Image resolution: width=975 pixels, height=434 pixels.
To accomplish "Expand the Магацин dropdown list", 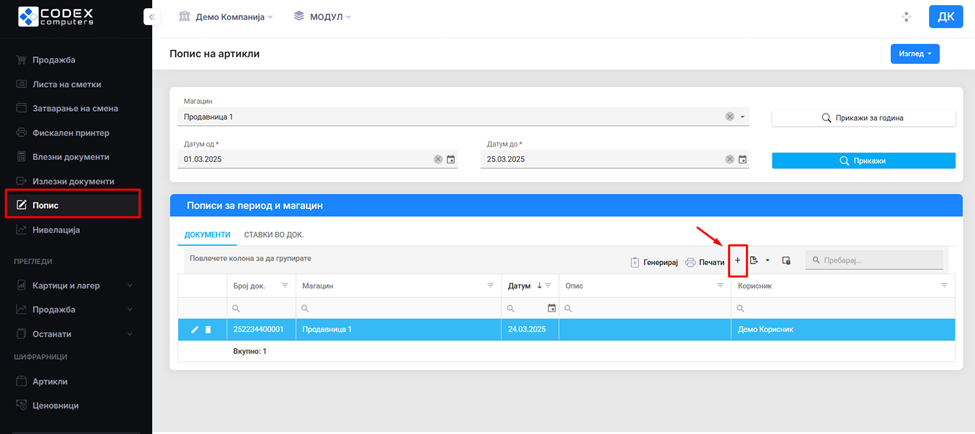I will (743, 117).
